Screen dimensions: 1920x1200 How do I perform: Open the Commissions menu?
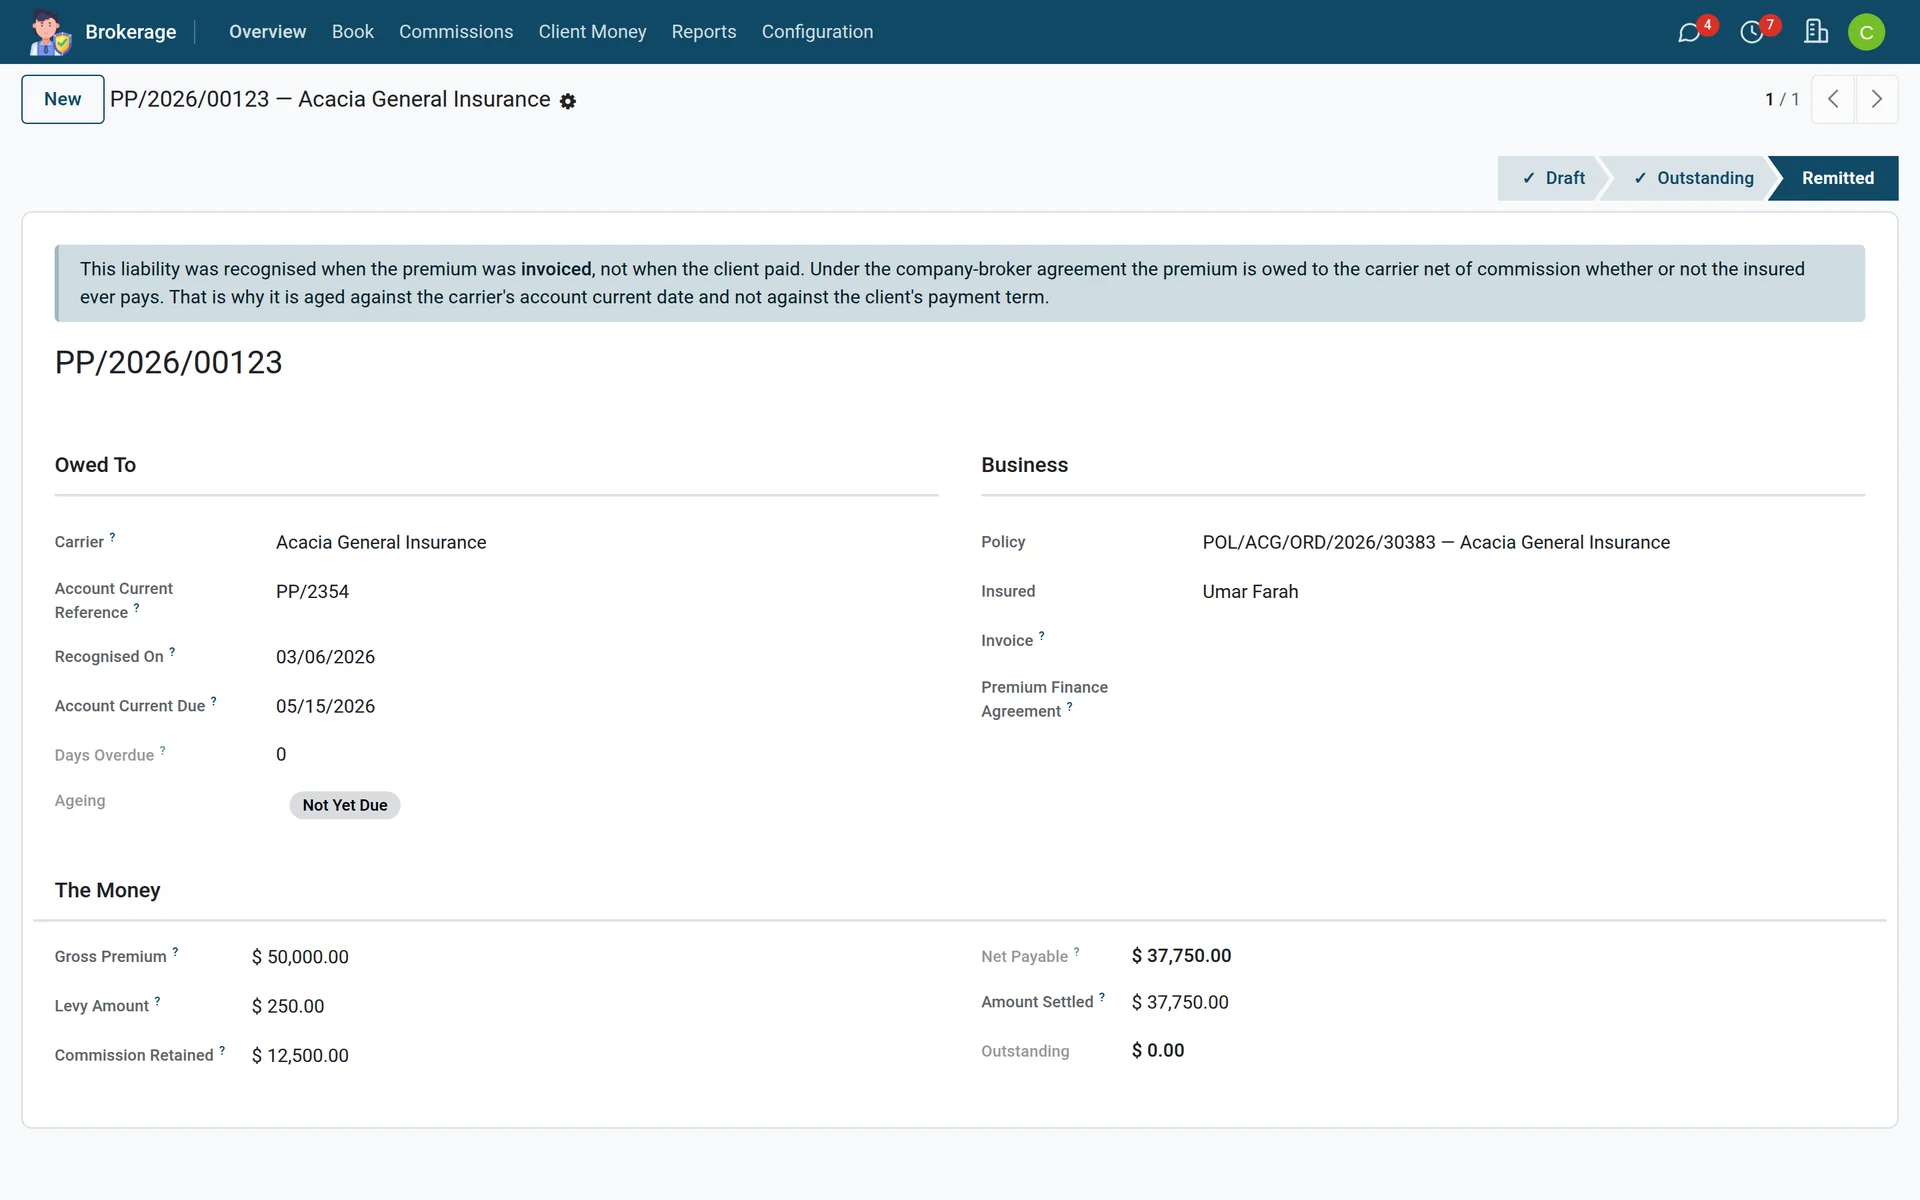tap(456, 32)
